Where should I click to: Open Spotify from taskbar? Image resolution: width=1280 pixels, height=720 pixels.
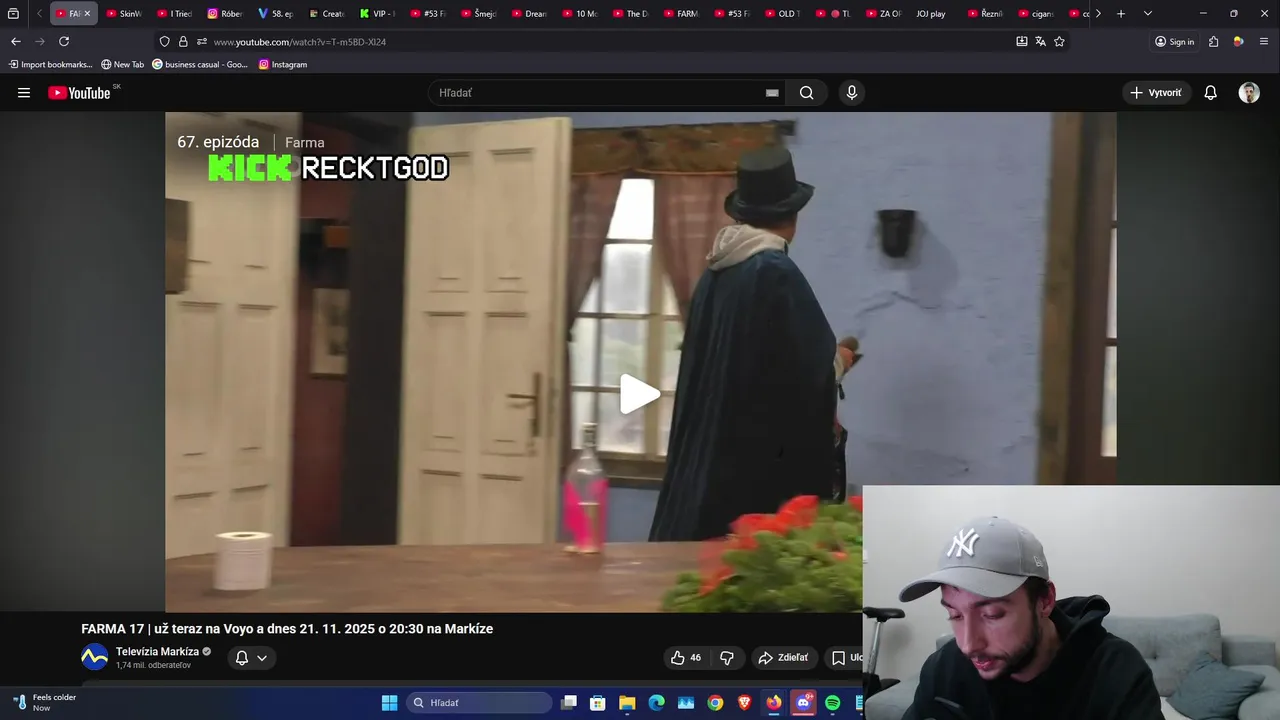pos(832,703)
